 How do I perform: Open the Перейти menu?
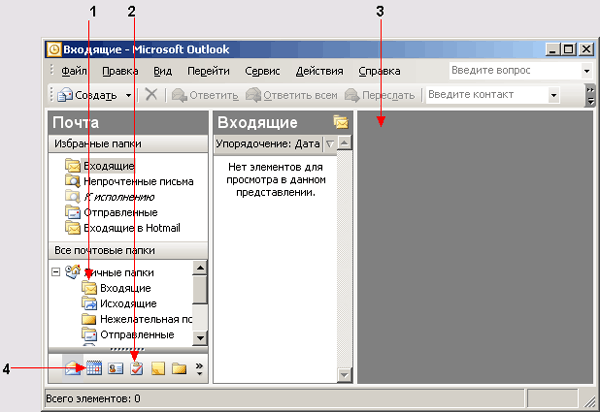coord(208,71)
